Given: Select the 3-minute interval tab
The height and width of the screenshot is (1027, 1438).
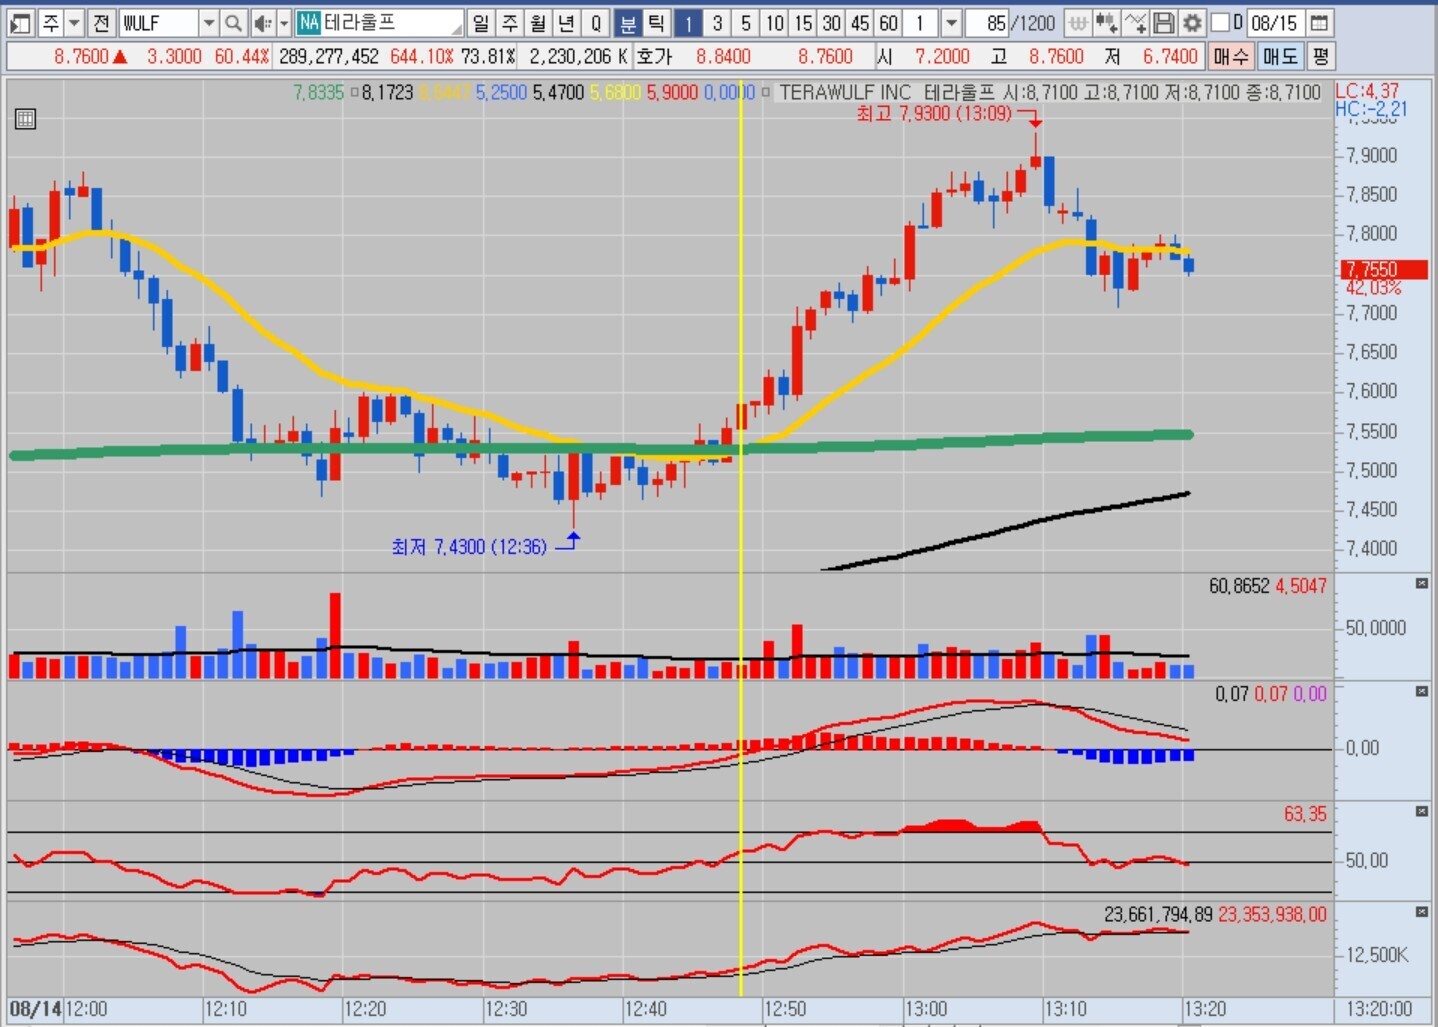Looking at the screenshot, I should (717, 22).
